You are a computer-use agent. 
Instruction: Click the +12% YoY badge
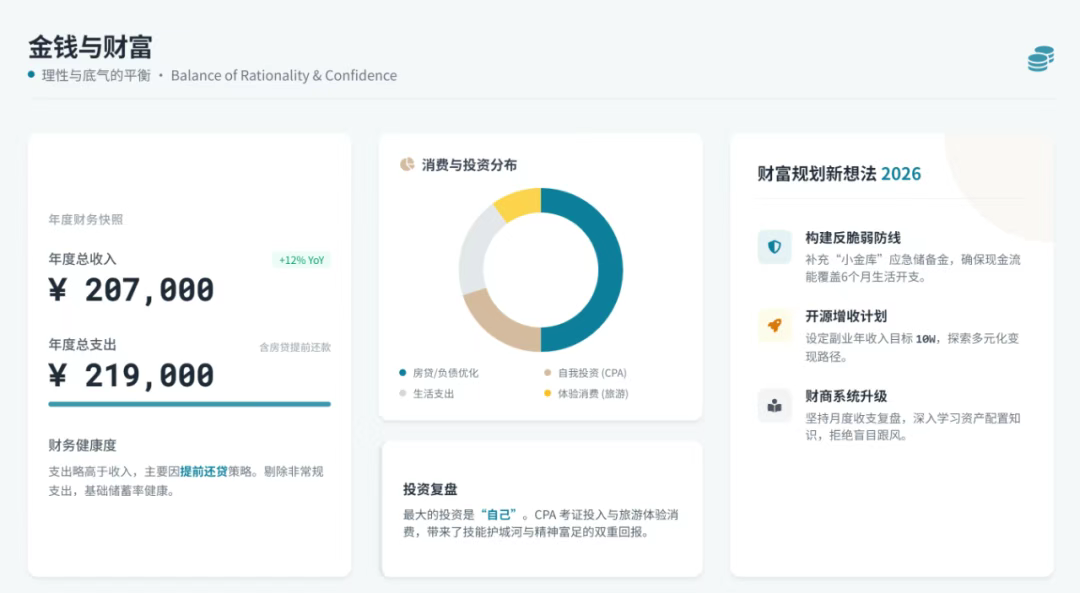click(x=299, y=259)
